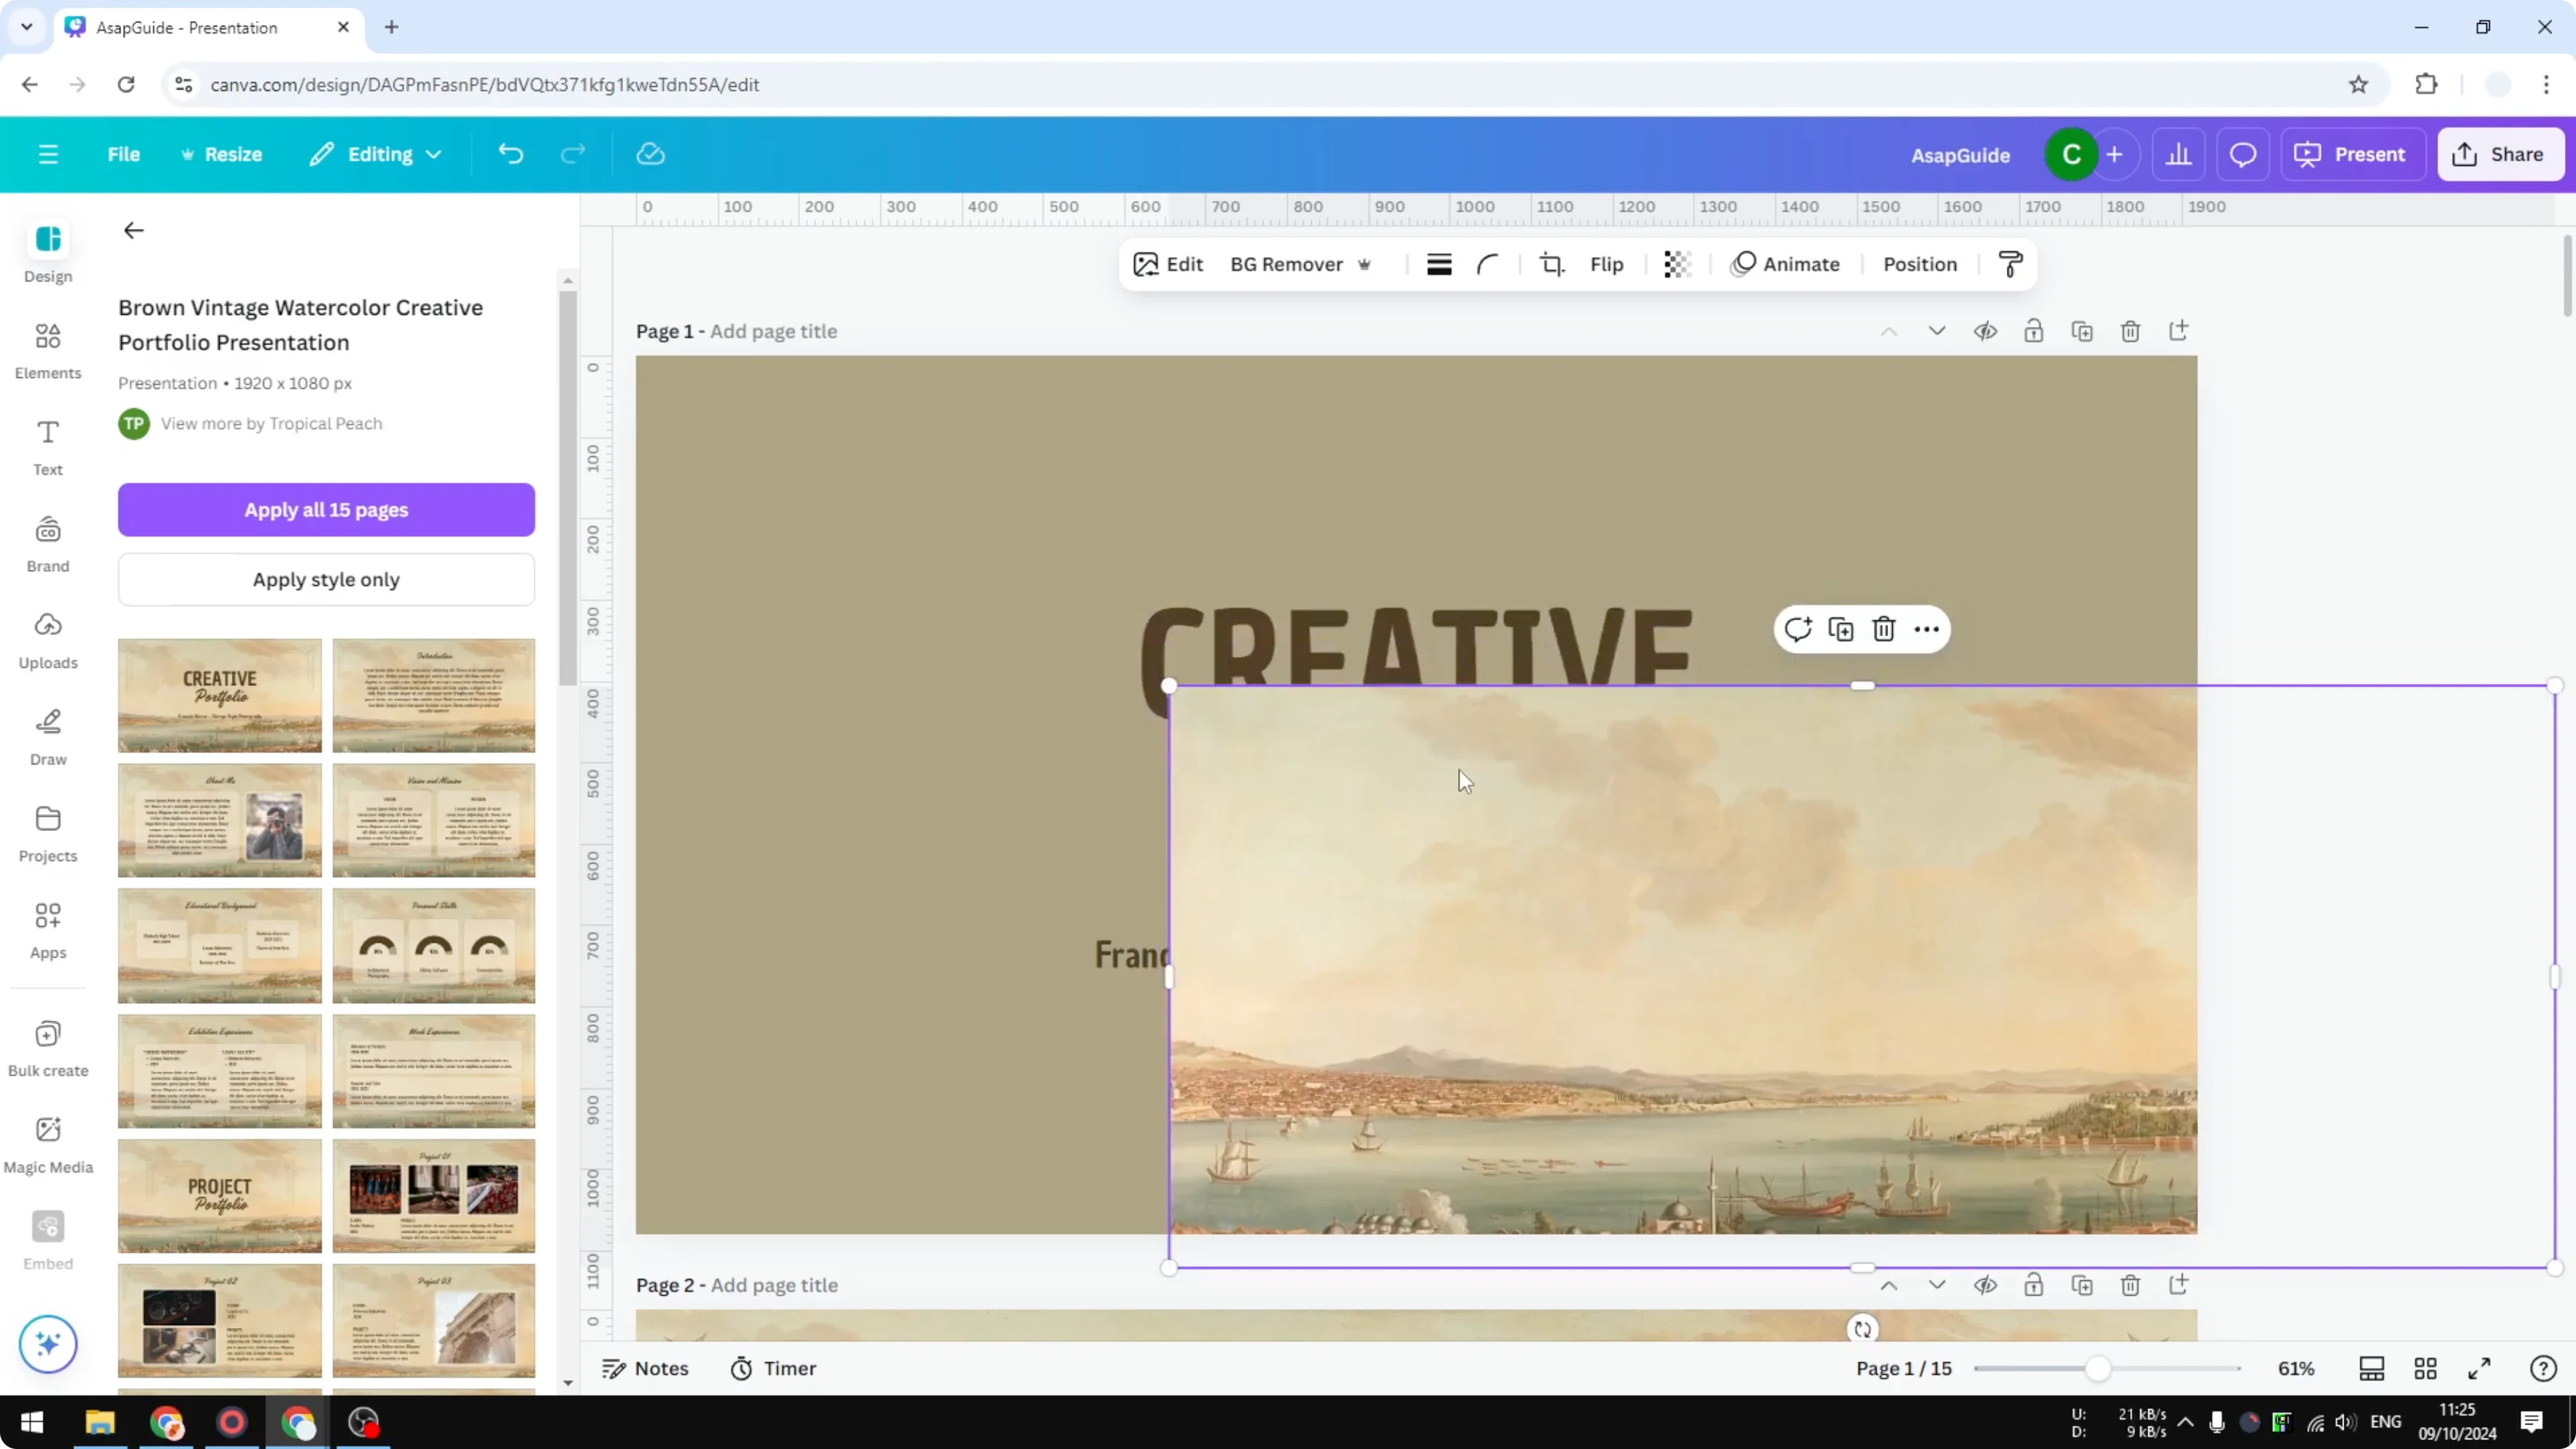
Task: Open Position panel
Action: (1919, 264)
